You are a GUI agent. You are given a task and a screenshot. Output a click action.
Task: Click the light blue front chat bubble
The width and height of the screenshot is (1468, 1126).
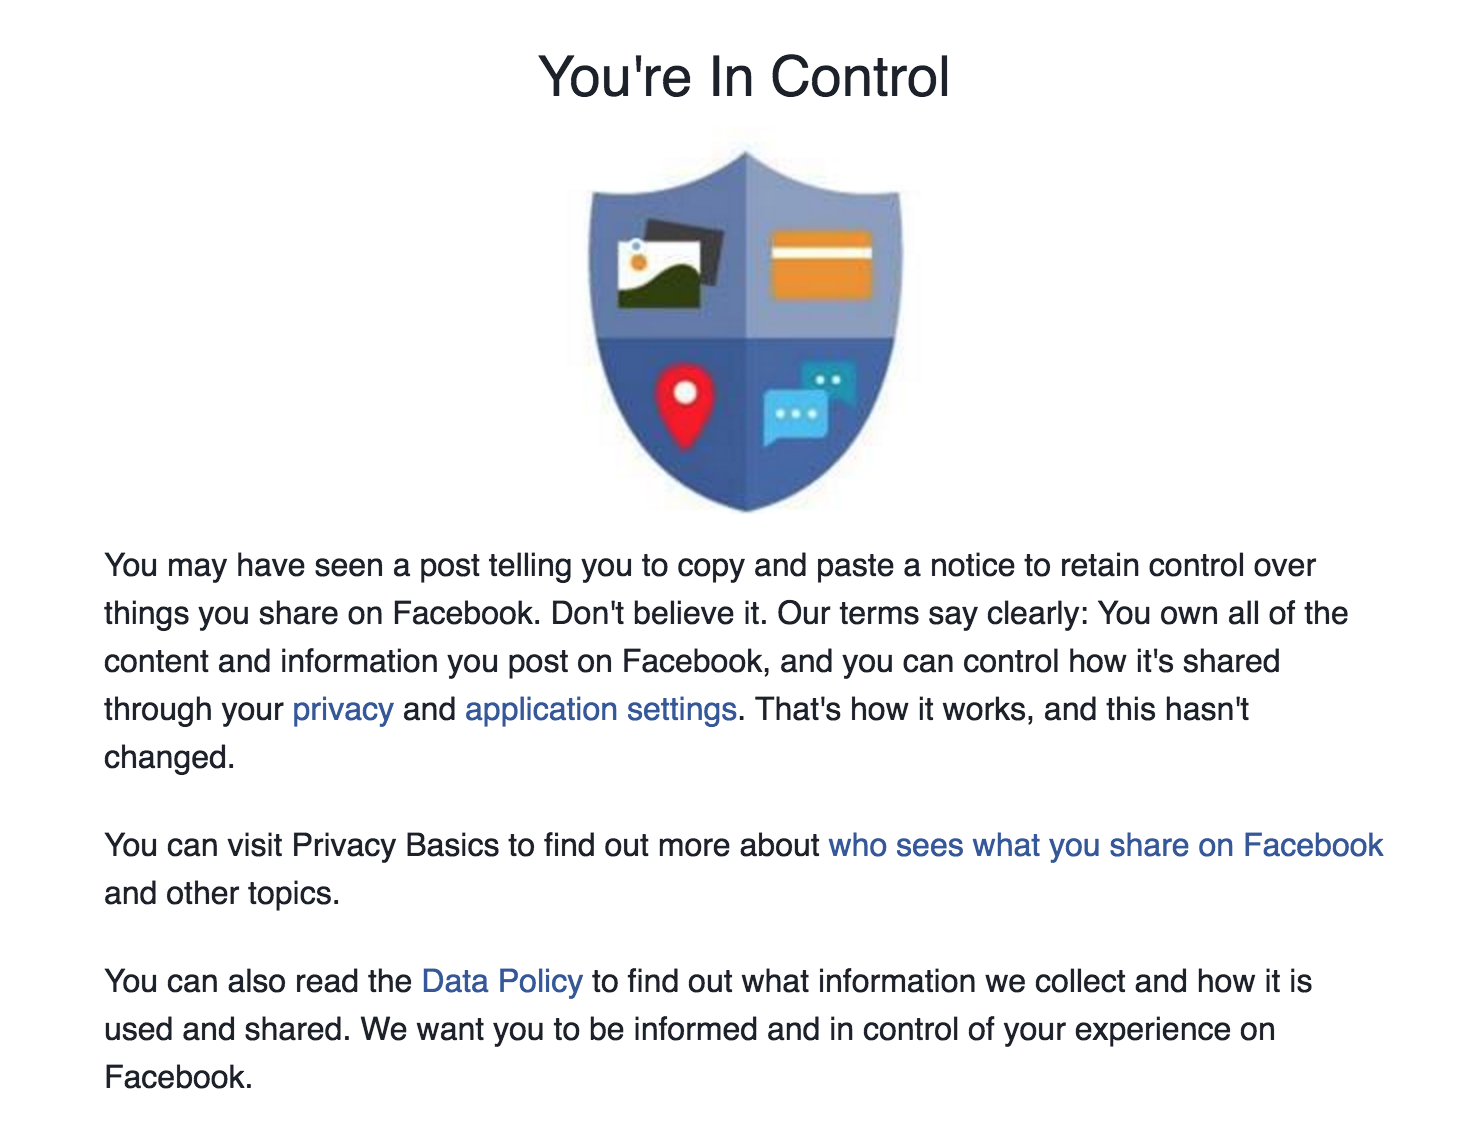795,416
